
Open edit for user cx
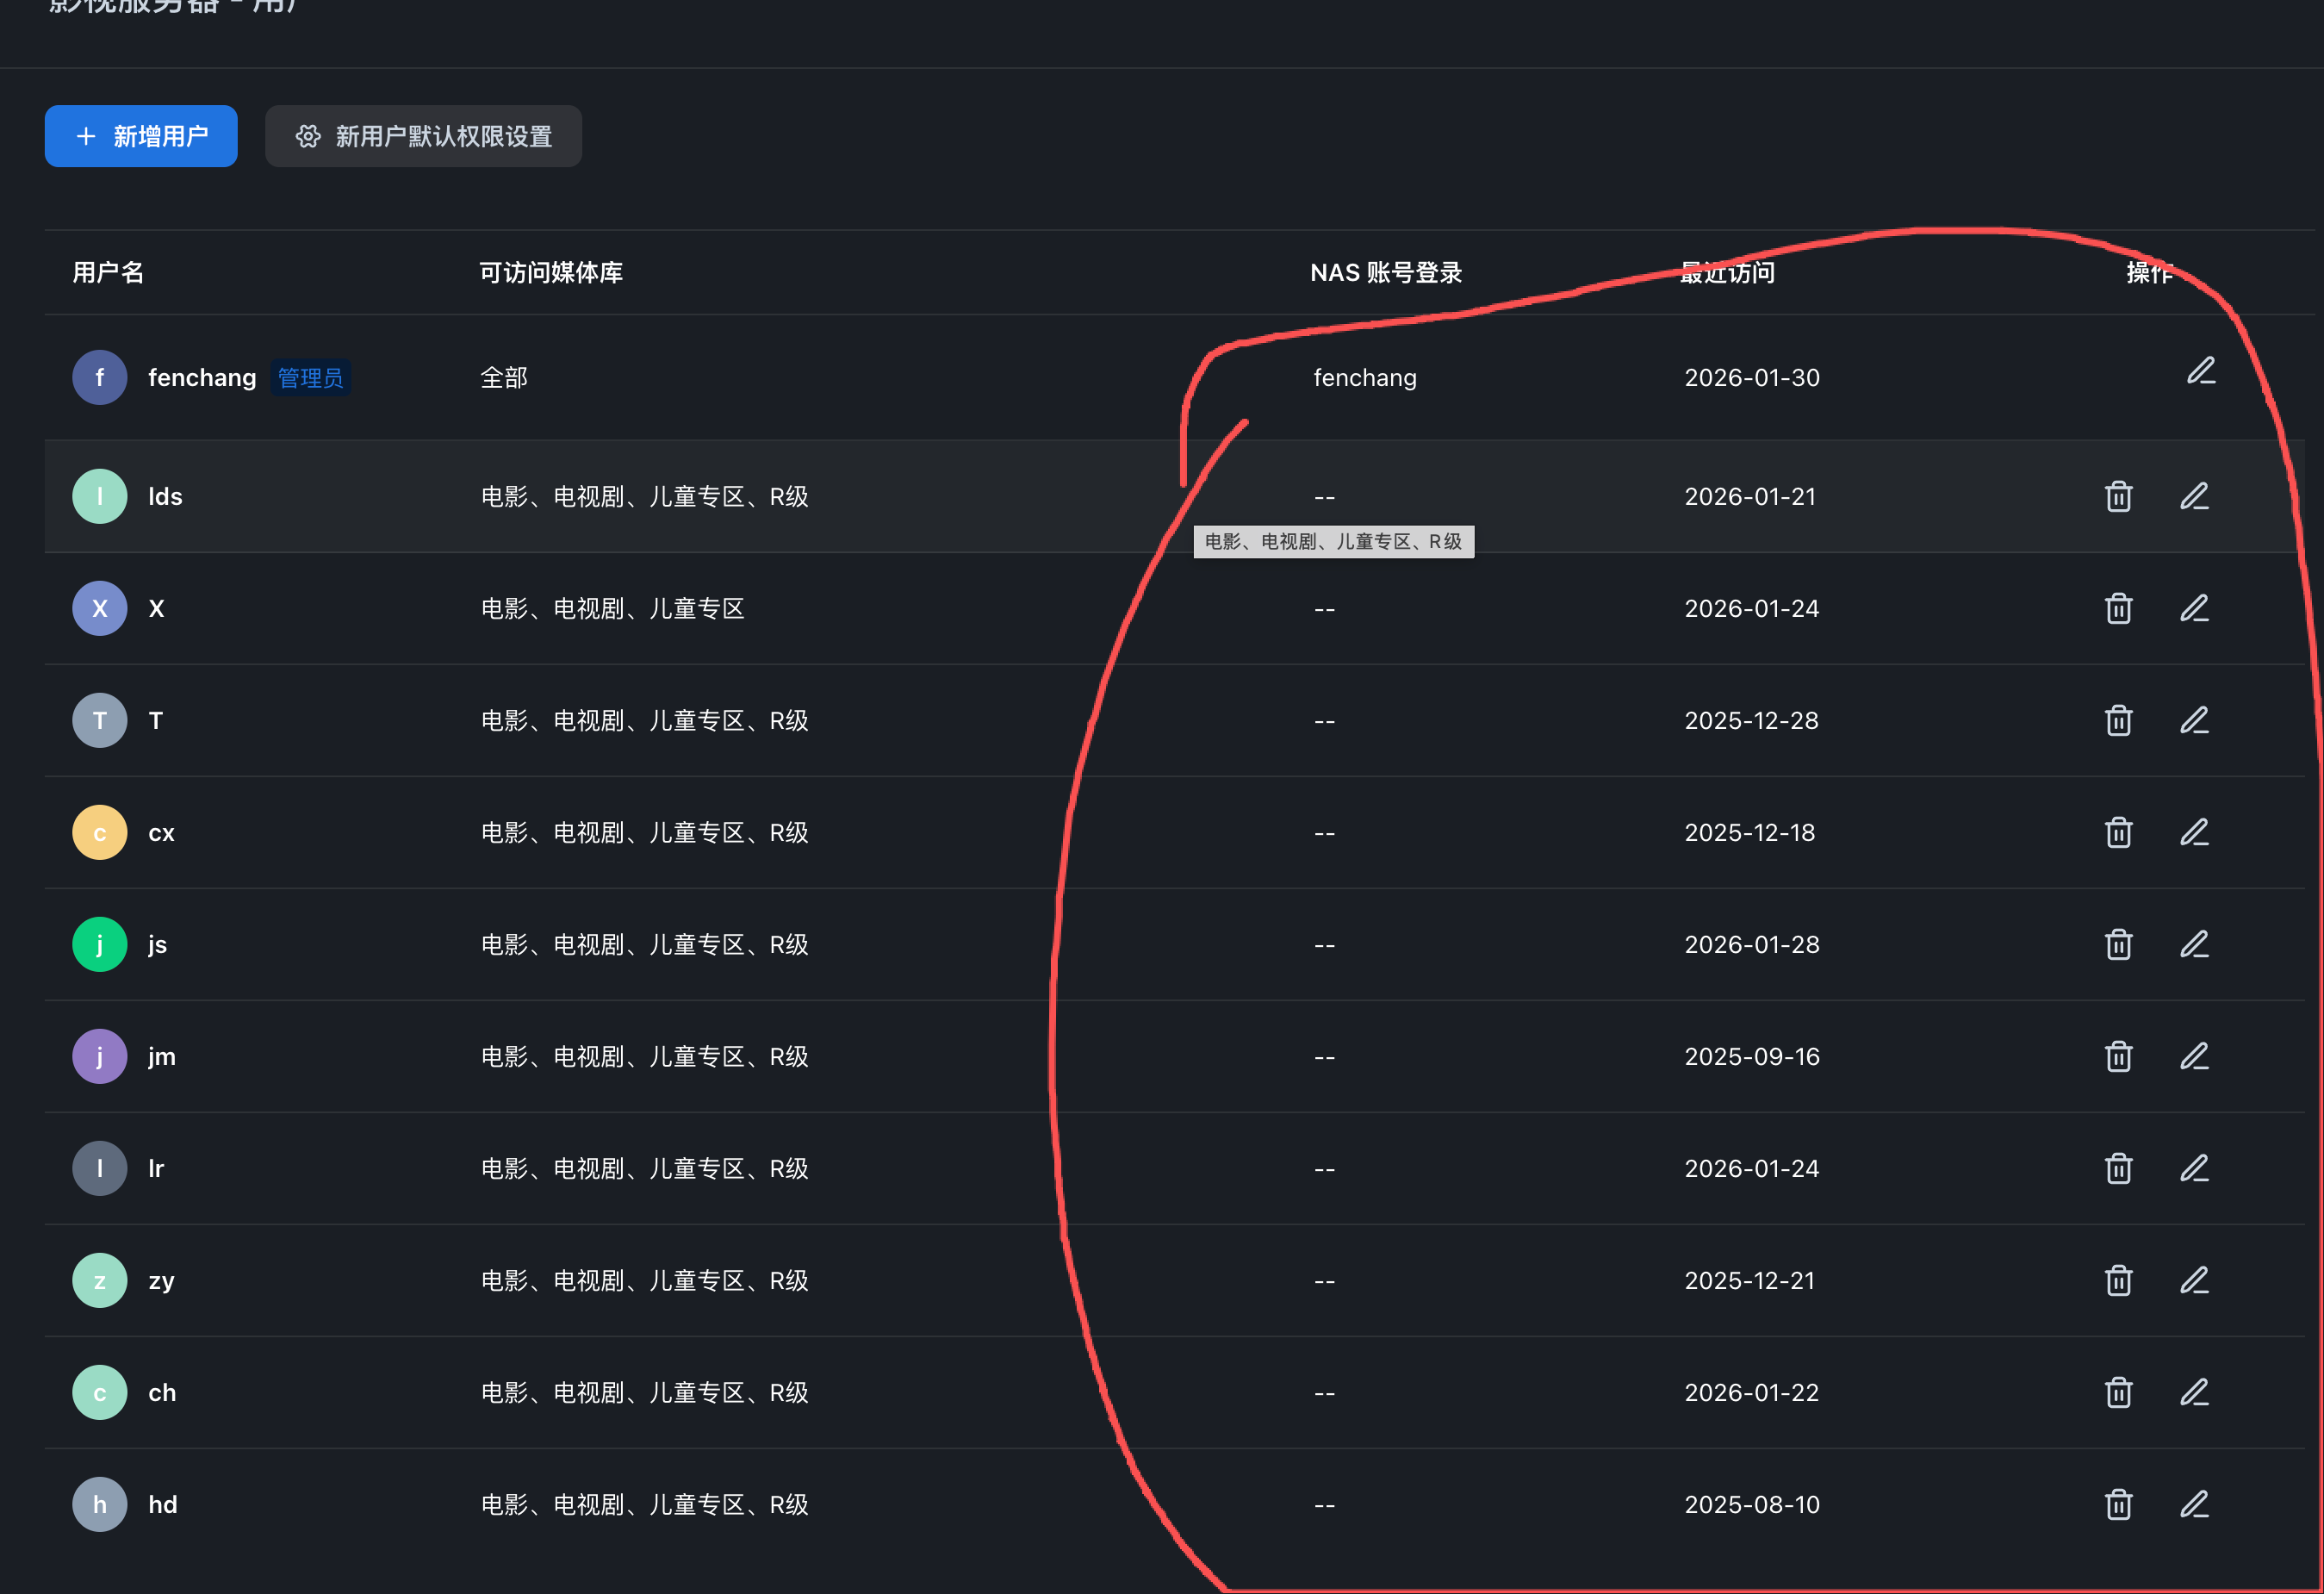coord(2194,833)
